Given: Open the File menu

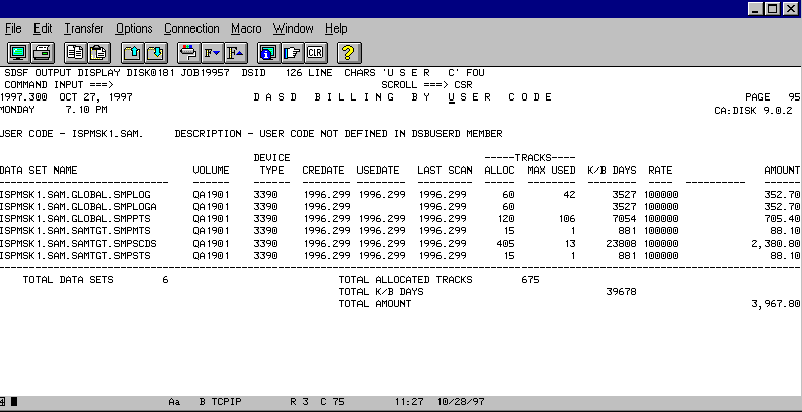Looking at the screenshot, I should coord(13,29).
